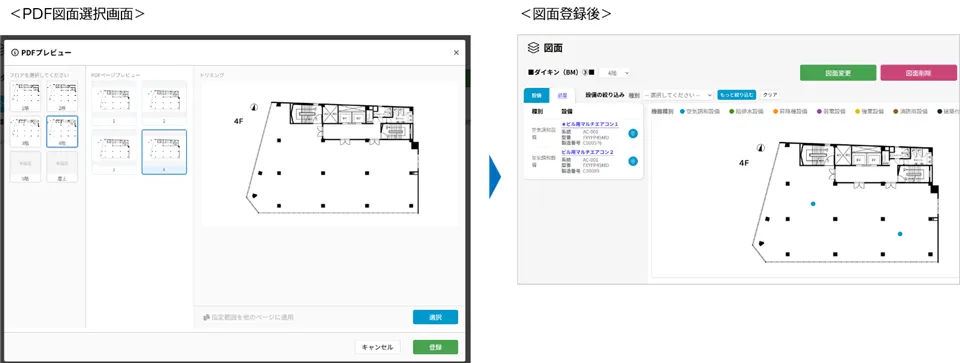Click the upper-left blue equipment marker on floor plan

click(812, 203)
